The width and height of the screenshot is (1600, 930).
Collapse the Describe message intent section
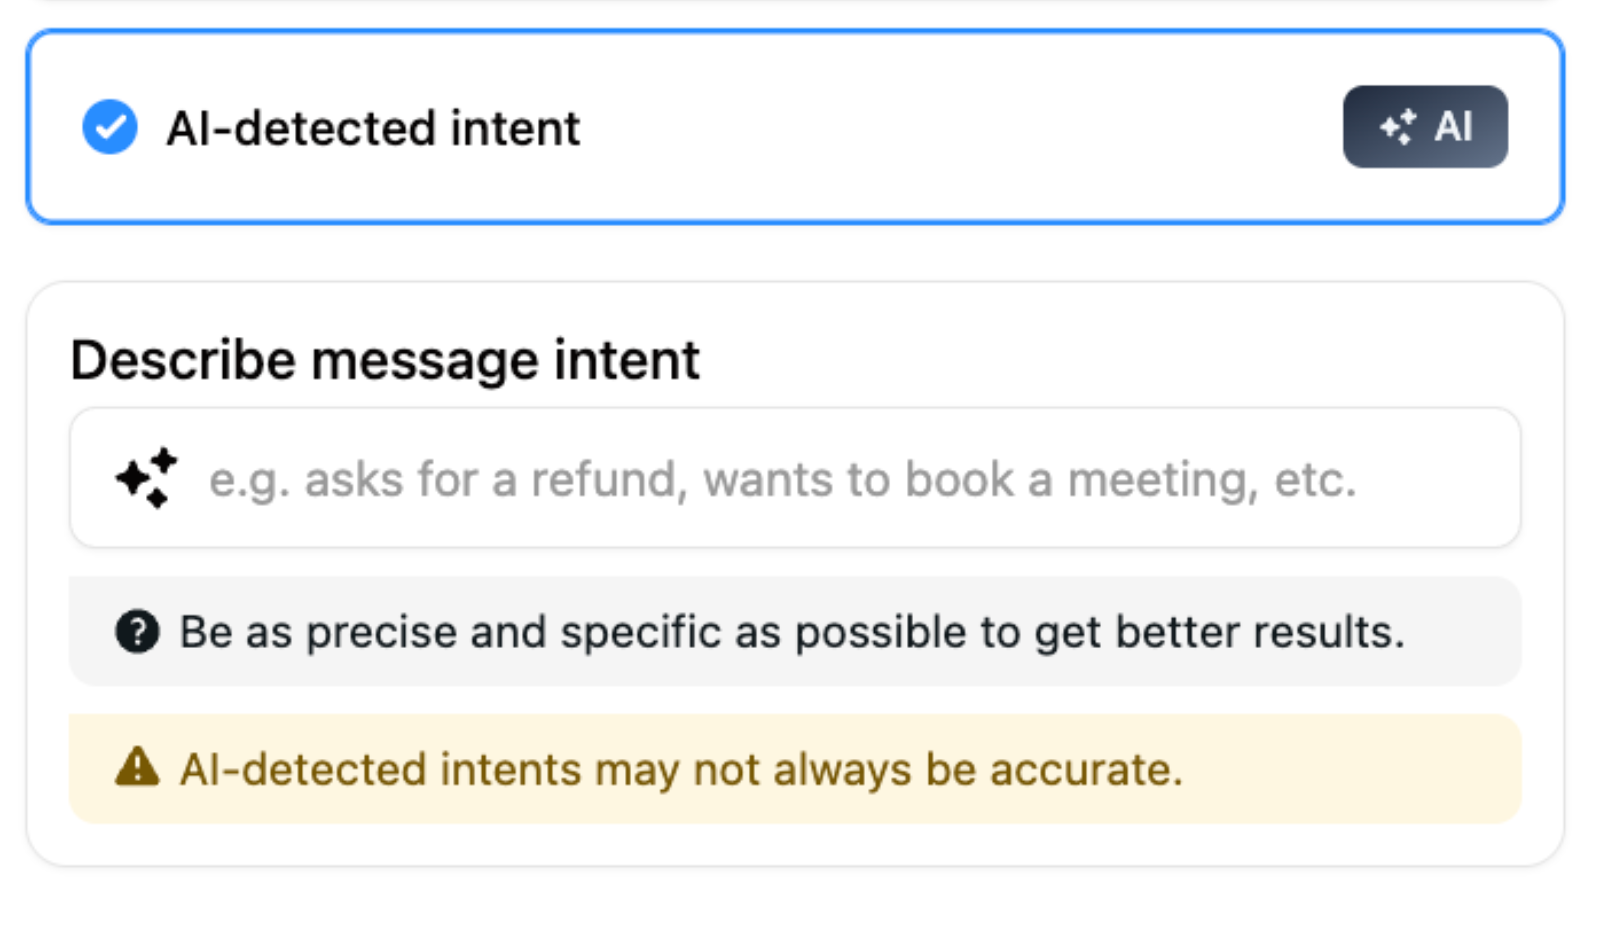(384, 360)
